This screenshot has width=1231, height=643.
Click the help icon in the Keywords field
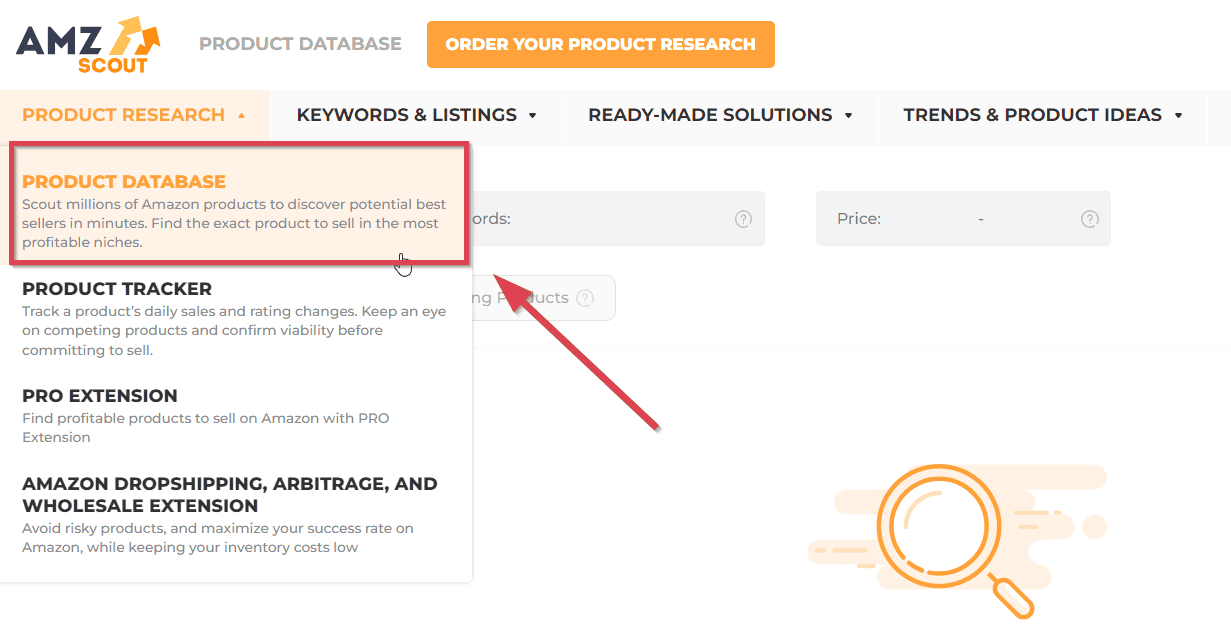743,219
